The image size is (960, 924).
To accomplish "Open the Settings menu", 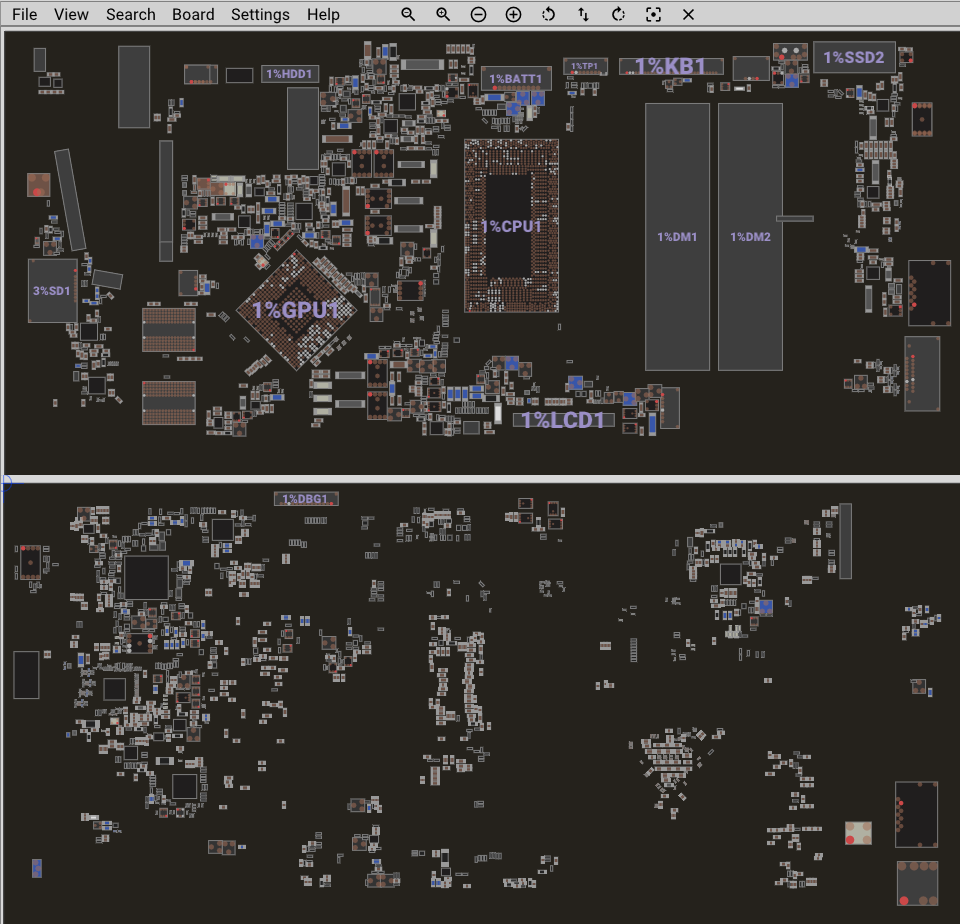I will (x=260, y=14).
